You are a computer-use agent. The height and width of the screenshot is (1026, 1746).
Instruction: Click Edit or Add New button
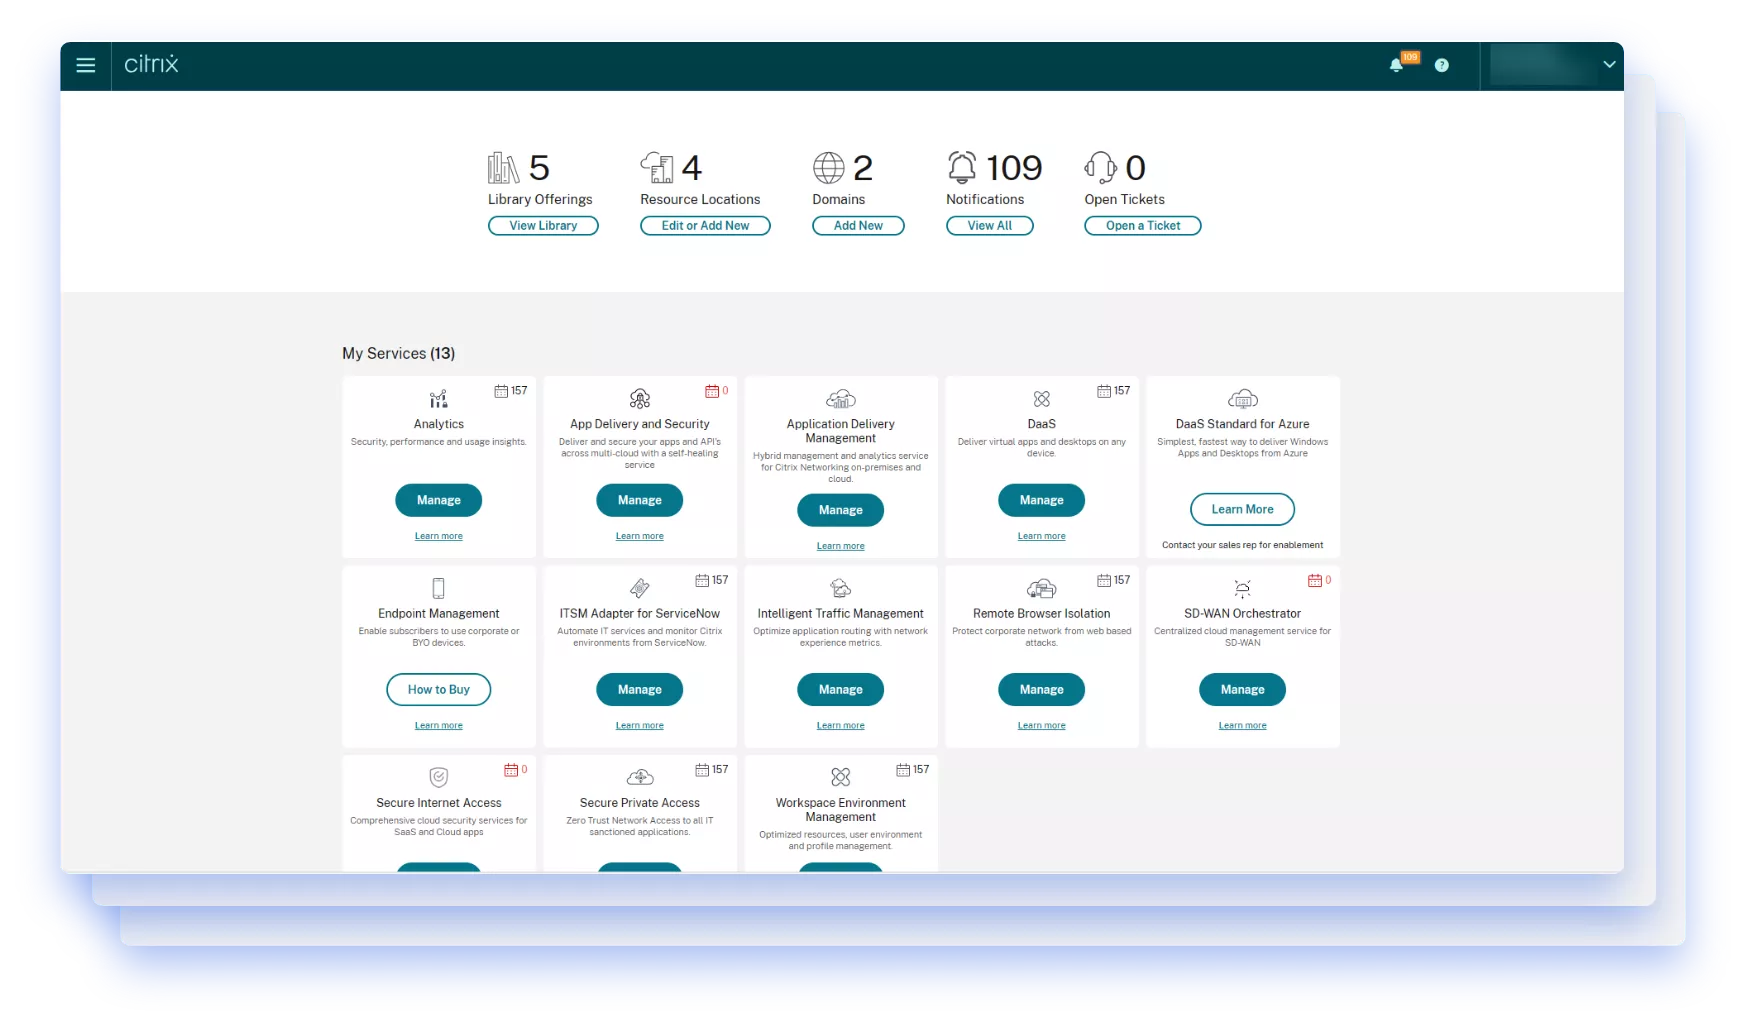coord(705,226)
